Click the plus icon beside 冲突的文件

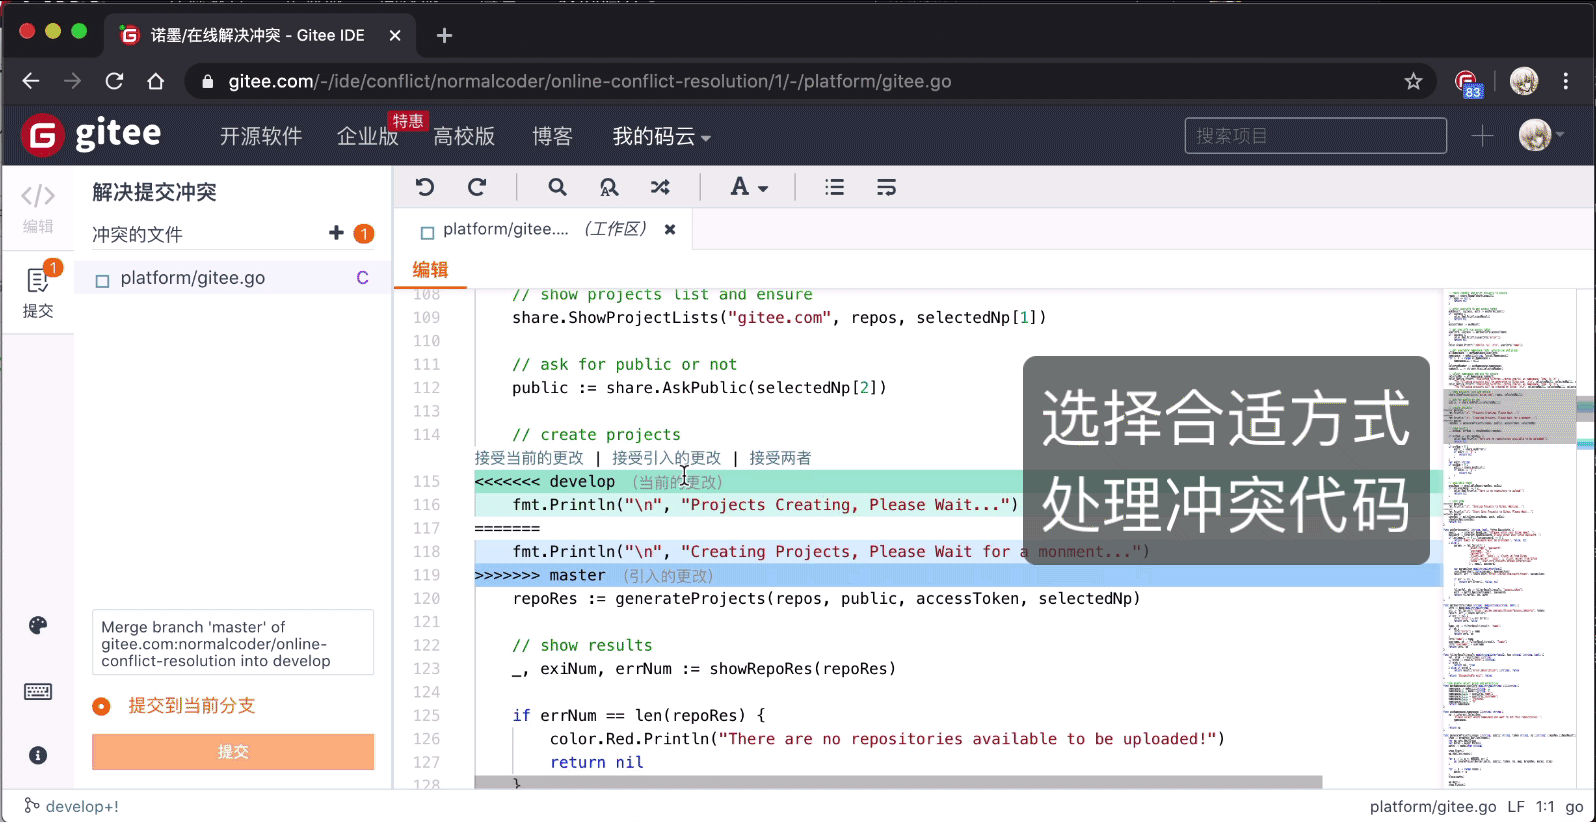pyautogui.click(x=336, y=233)
